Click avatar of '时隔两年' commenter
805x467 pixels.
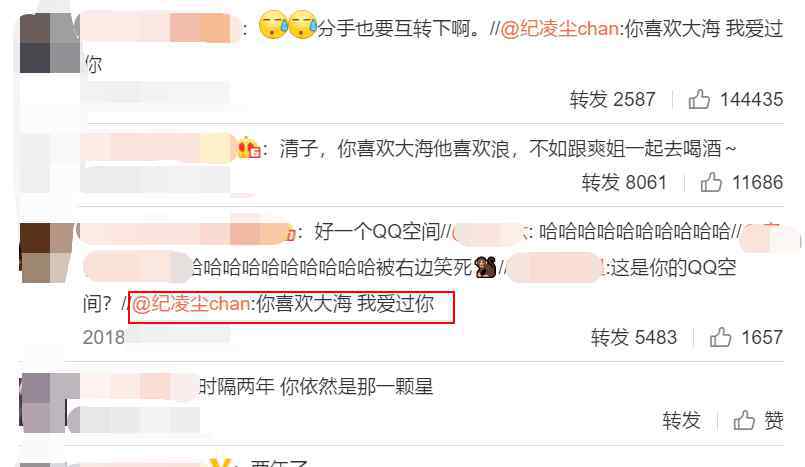[x=44, y=402]
